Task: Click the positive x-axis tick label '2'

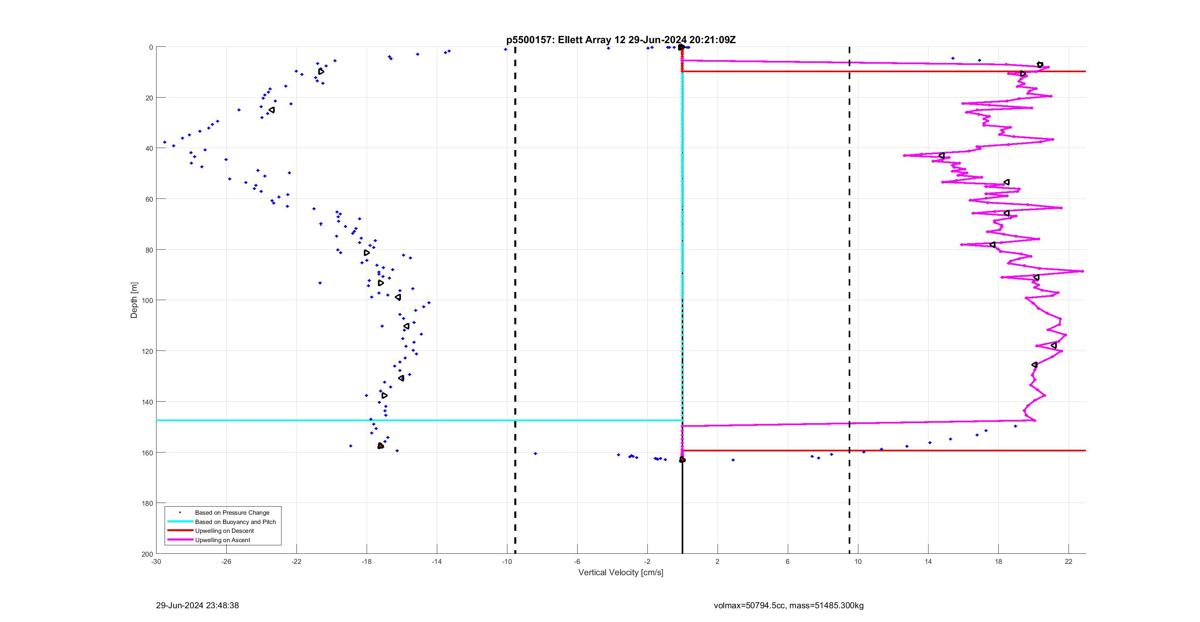Action: (717, 562)
